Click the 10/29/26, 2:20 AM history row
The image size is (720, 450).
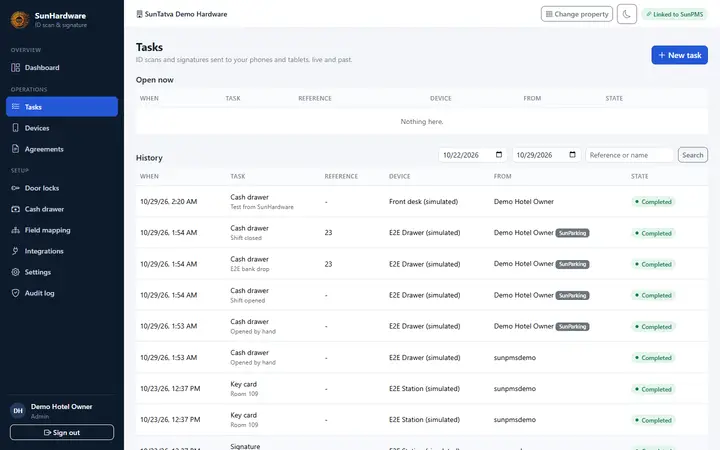pos(422,202)
